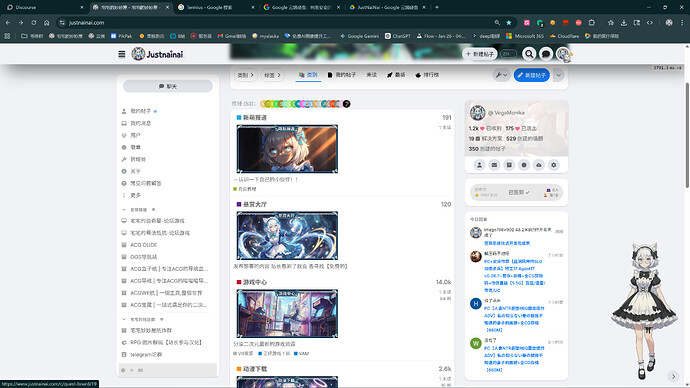Click the round badge icon in user card
Viewport: 690px width, 388px height.
524,165
